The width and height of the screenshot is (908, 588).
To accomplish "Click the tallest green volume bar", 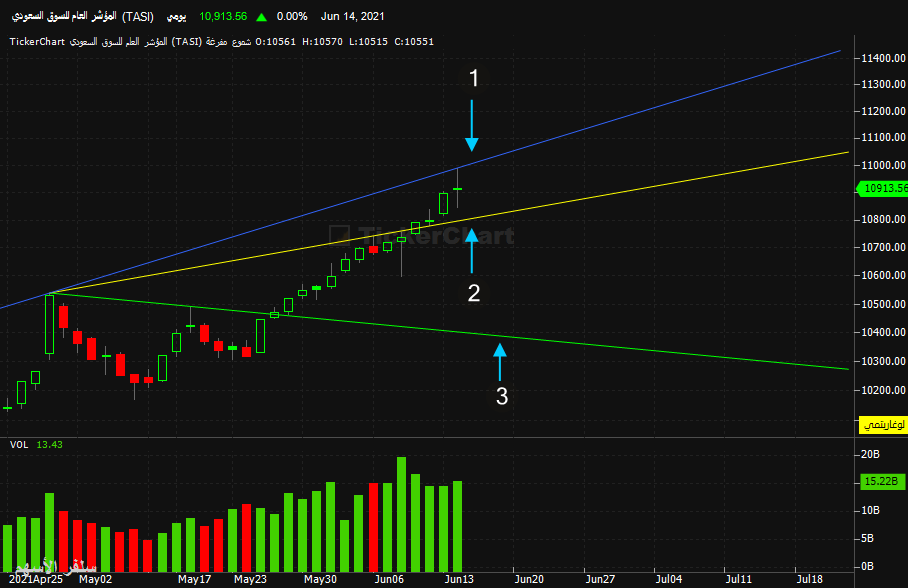I will 401,514.
